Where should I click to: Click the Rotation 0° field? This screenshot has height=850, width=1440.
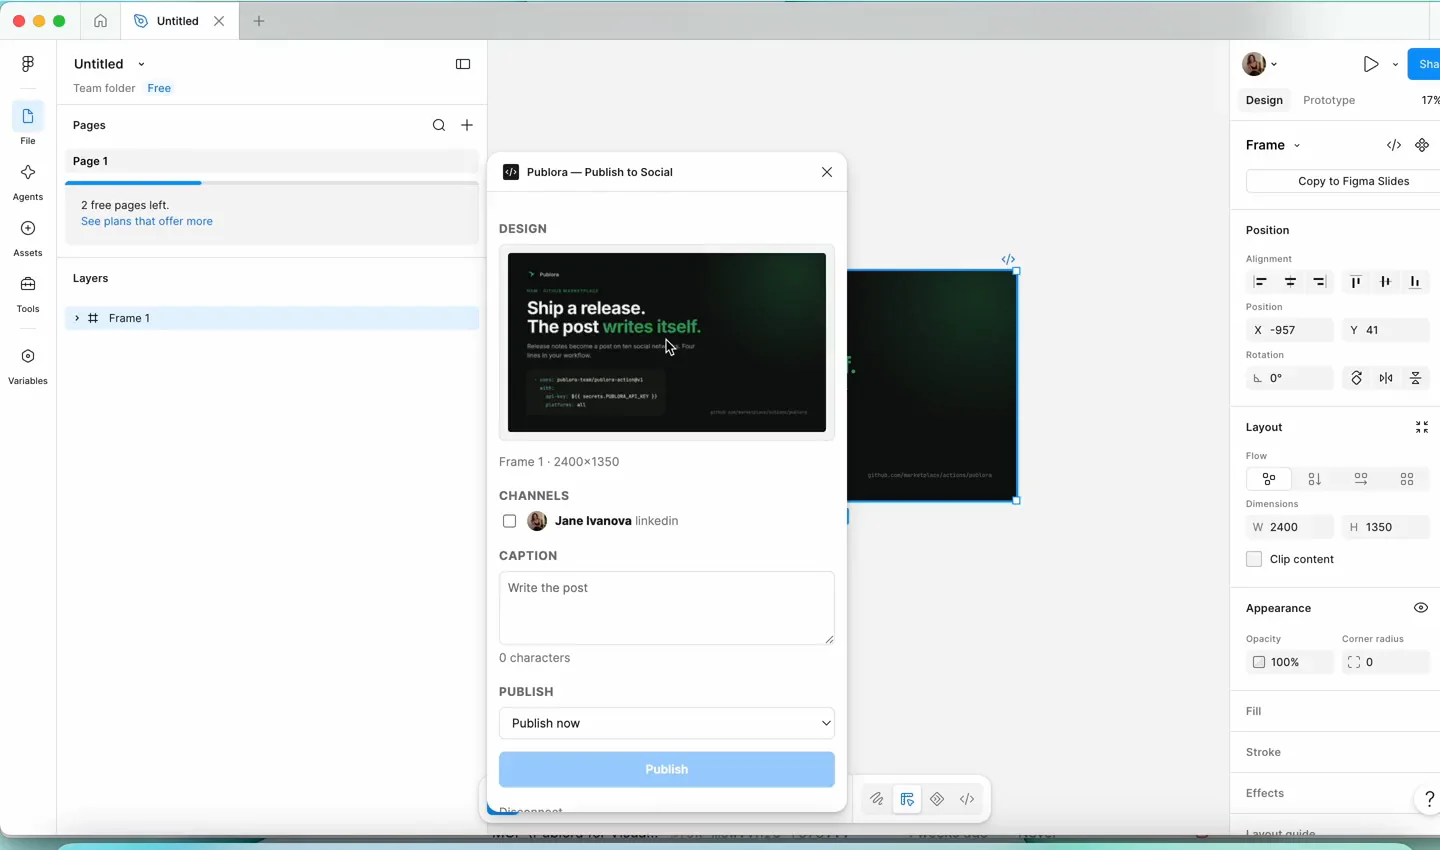pyautogui.click(x=1290, y=378)
